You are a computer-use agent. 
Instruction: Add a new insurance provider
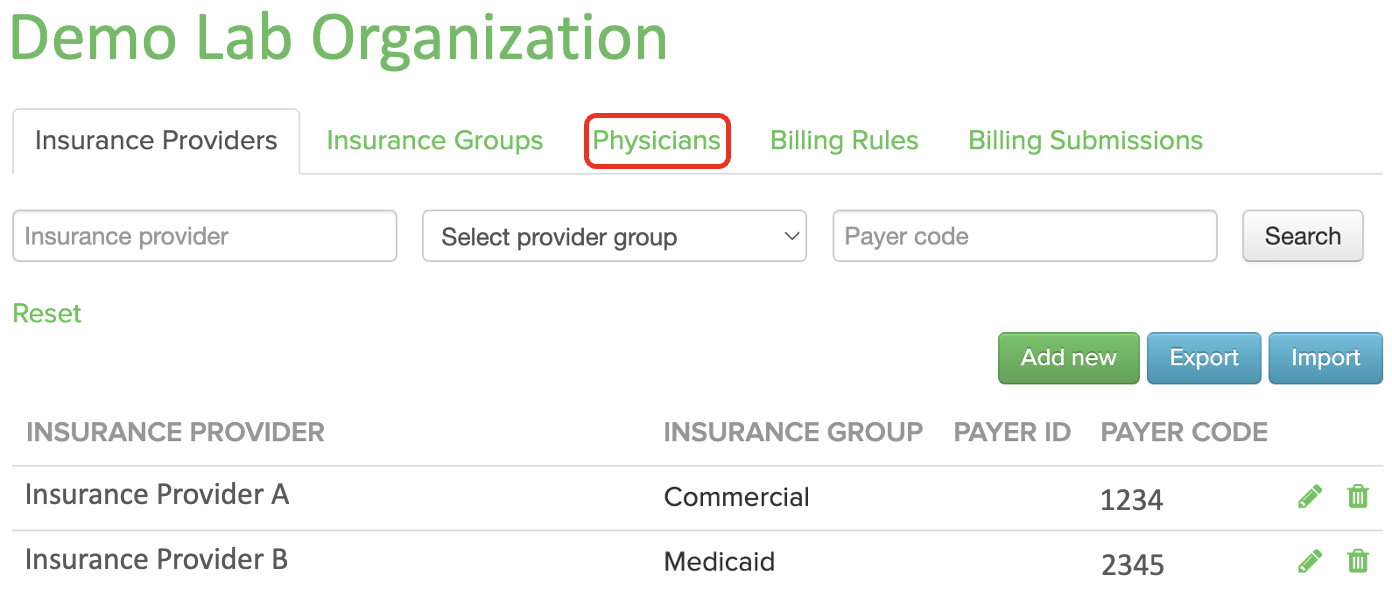point(1068,358)
